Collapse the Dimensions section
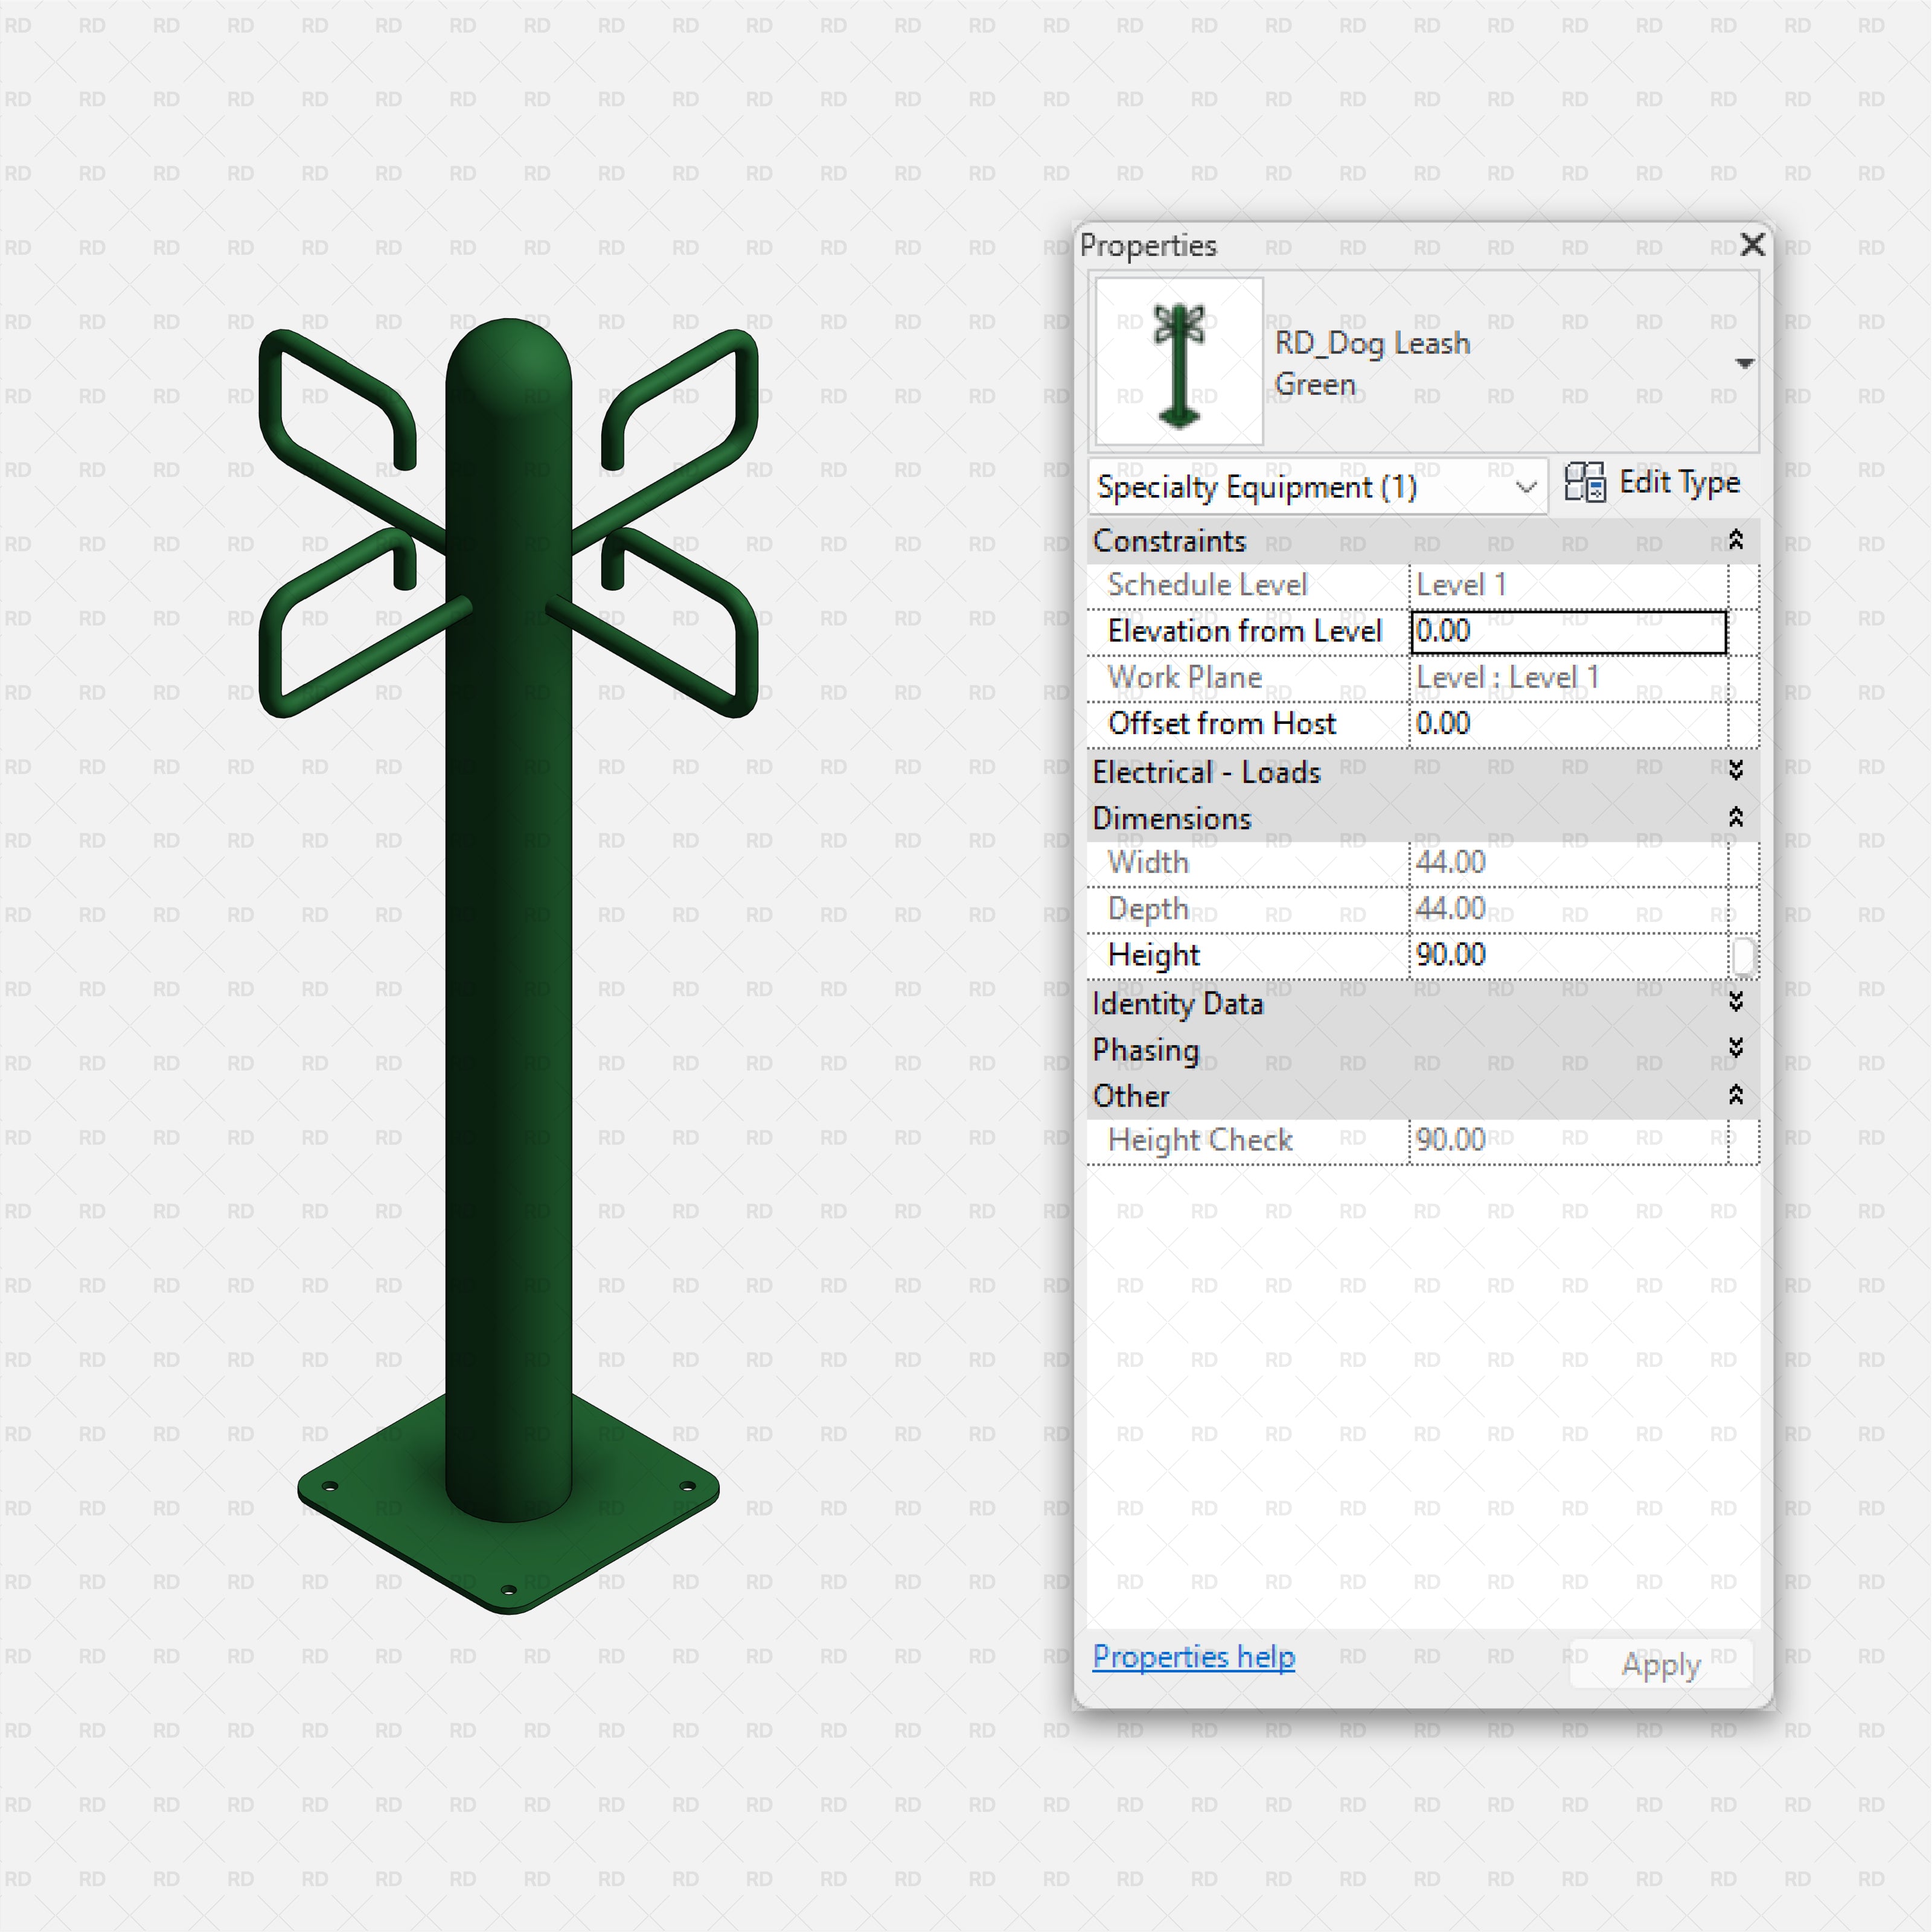 (x=1736, y=818)
